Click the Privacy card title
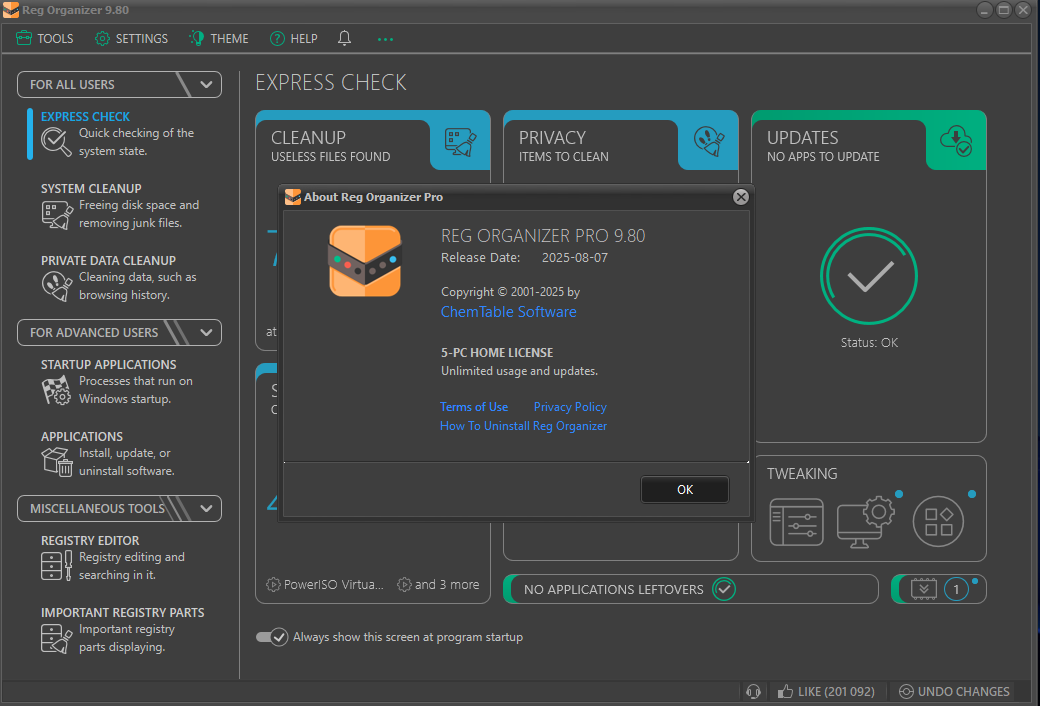1040x706 pixels. 552,137
